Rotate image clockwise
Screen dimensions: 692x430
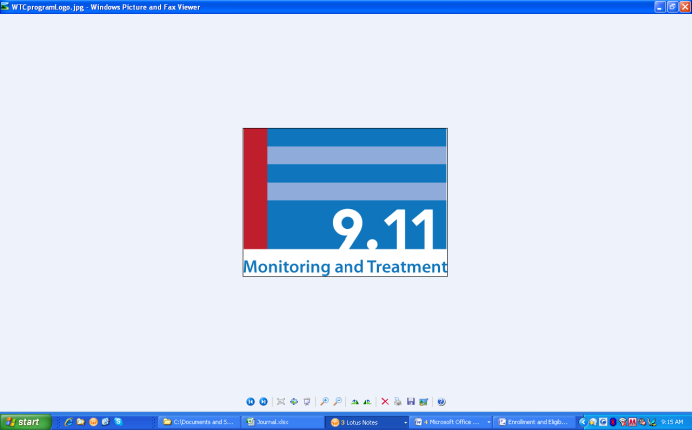click(354, 401)
